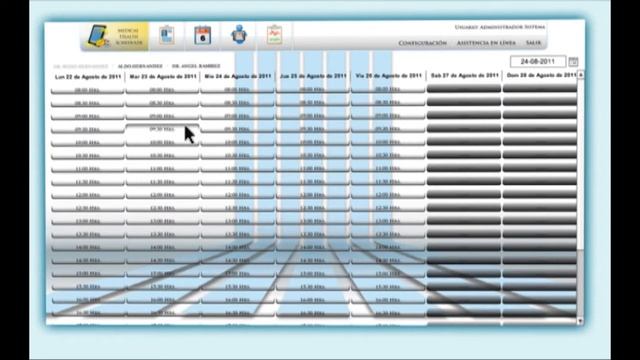Click the Medical Health Scheduler logo
Viewport: 640px width, 360px height.
tap(116, 36)
